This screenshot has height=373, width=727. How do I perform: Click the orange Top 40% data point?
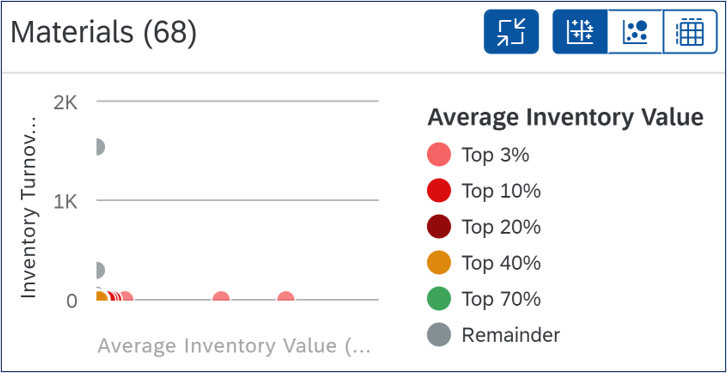coord(102,296)
